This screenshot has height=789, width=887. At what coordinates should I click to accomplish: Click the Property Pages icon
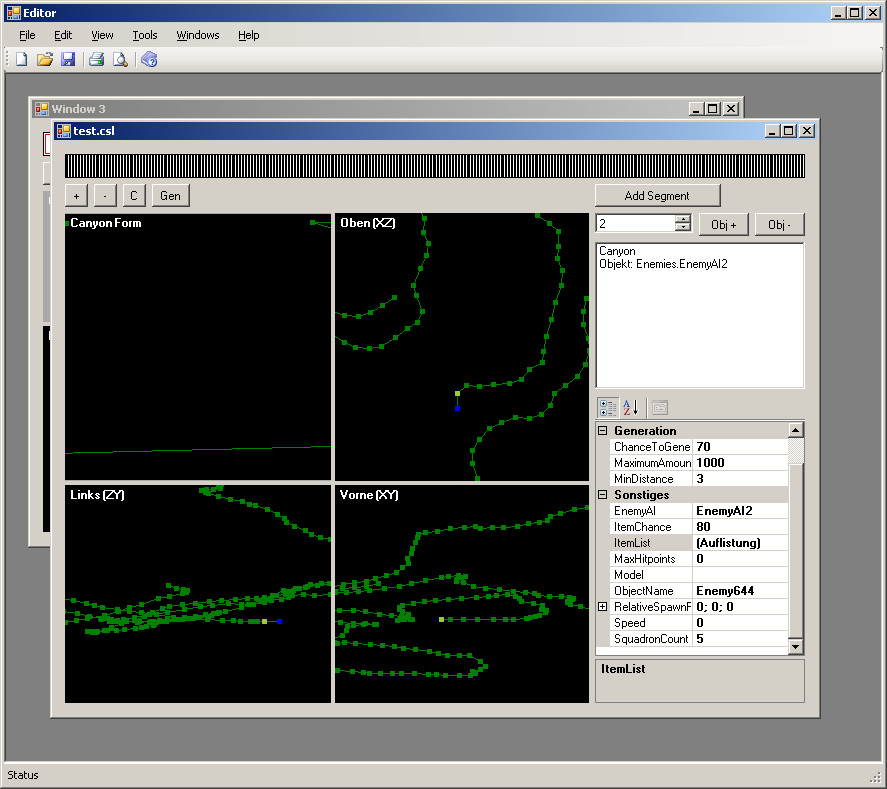tap(660, 407)
